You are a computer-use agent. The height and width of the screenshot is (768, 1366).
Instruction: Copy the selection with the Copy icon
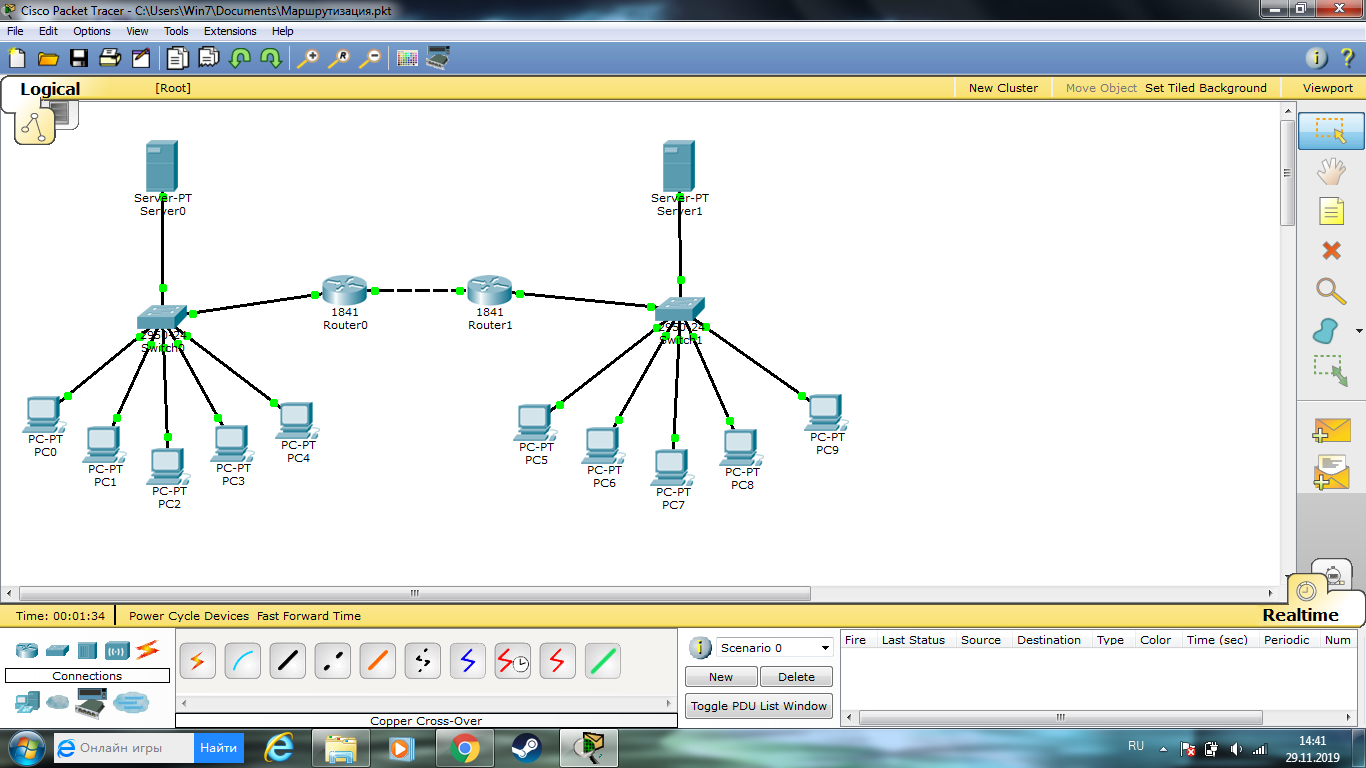[178, 58]
